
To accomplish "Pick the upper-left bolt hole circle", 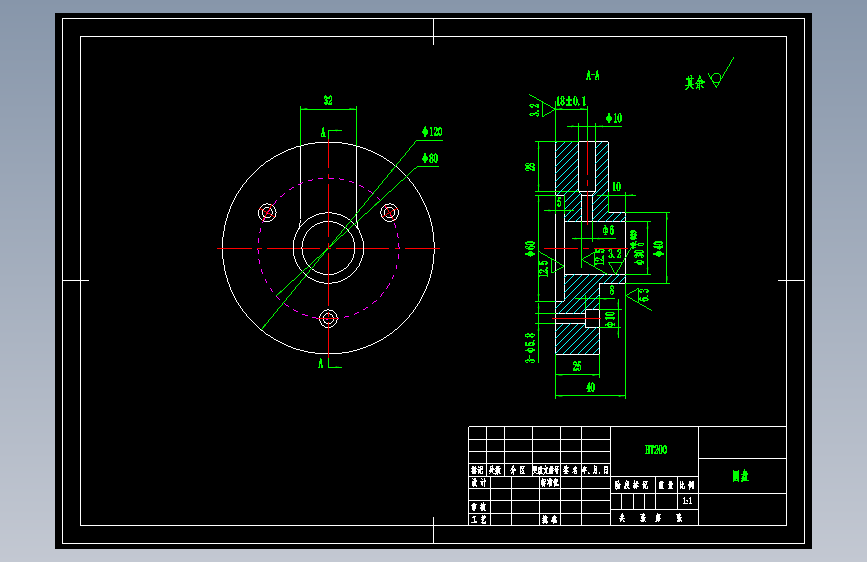I will pyautogui.click(x=267, y=212).
